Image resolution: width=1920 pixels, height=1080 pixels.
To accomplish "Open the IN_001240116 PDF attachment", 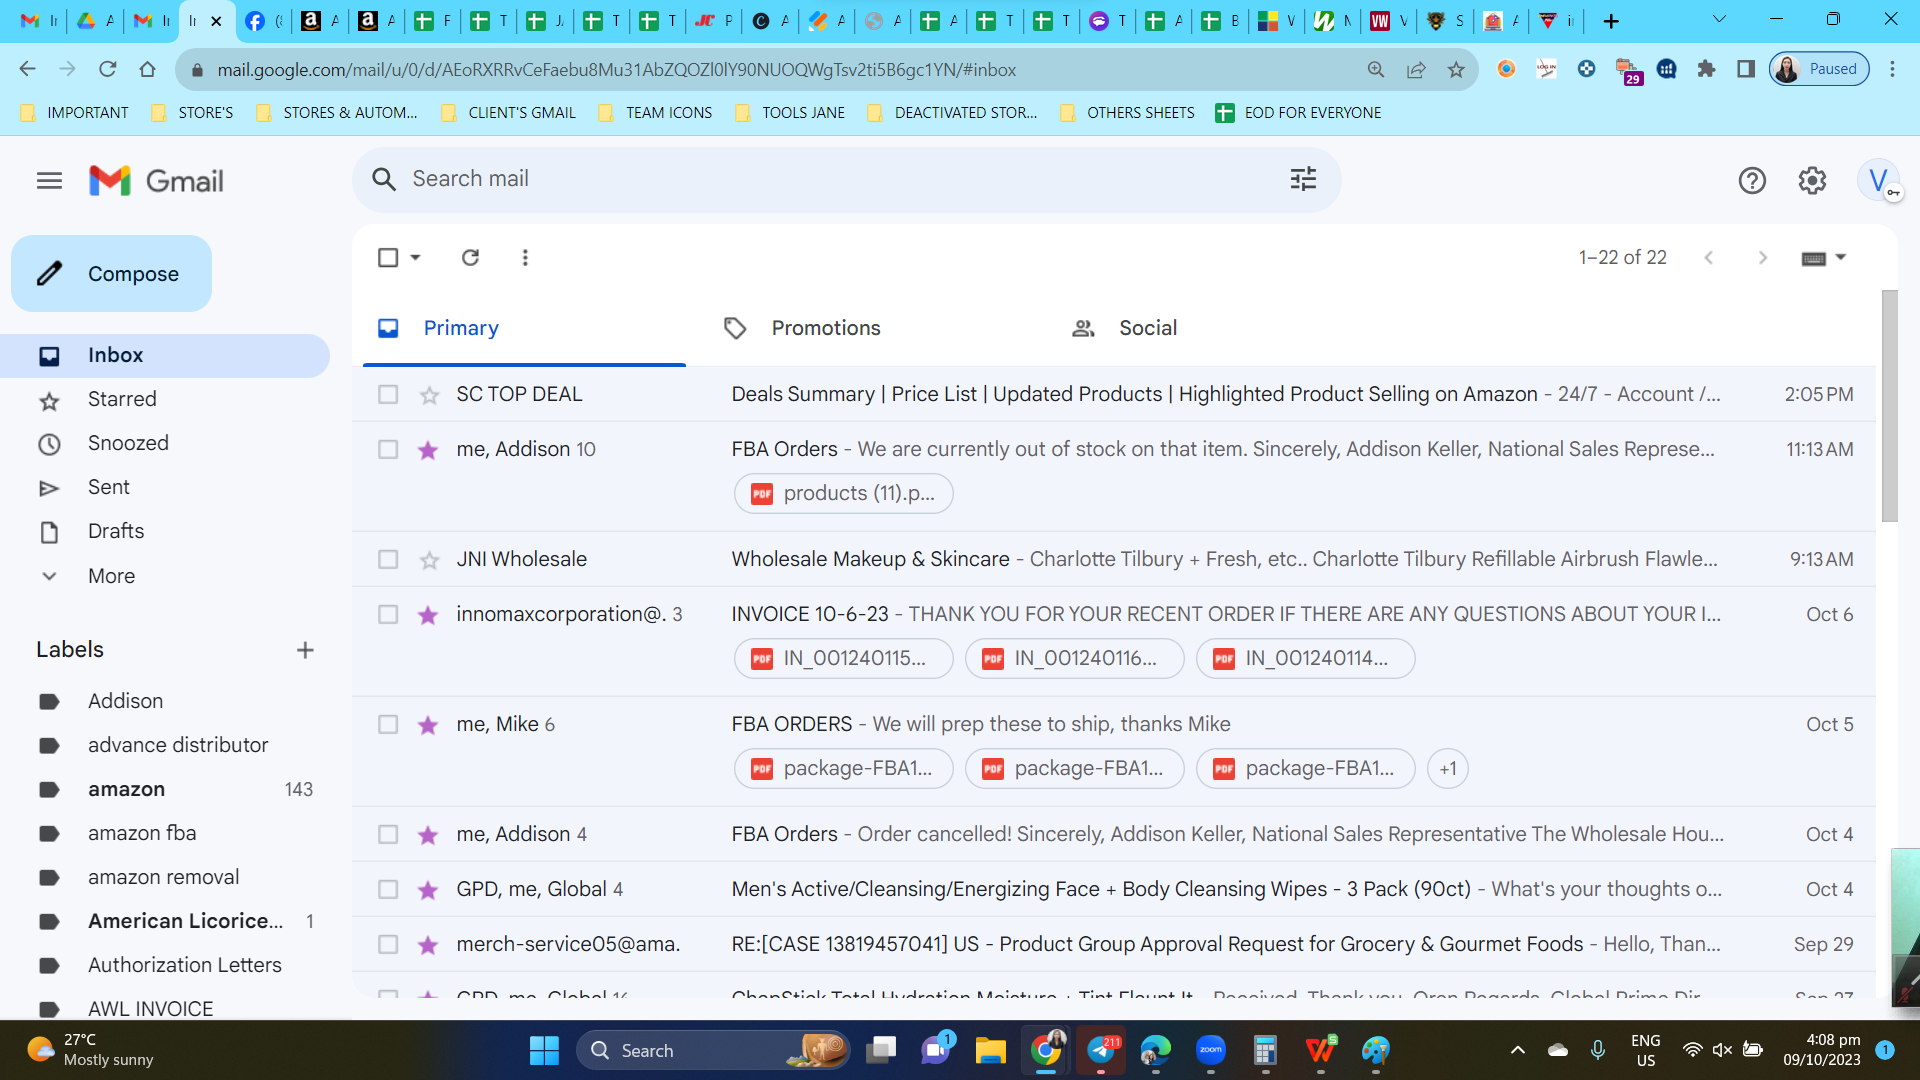I will tap(1074, 658).
